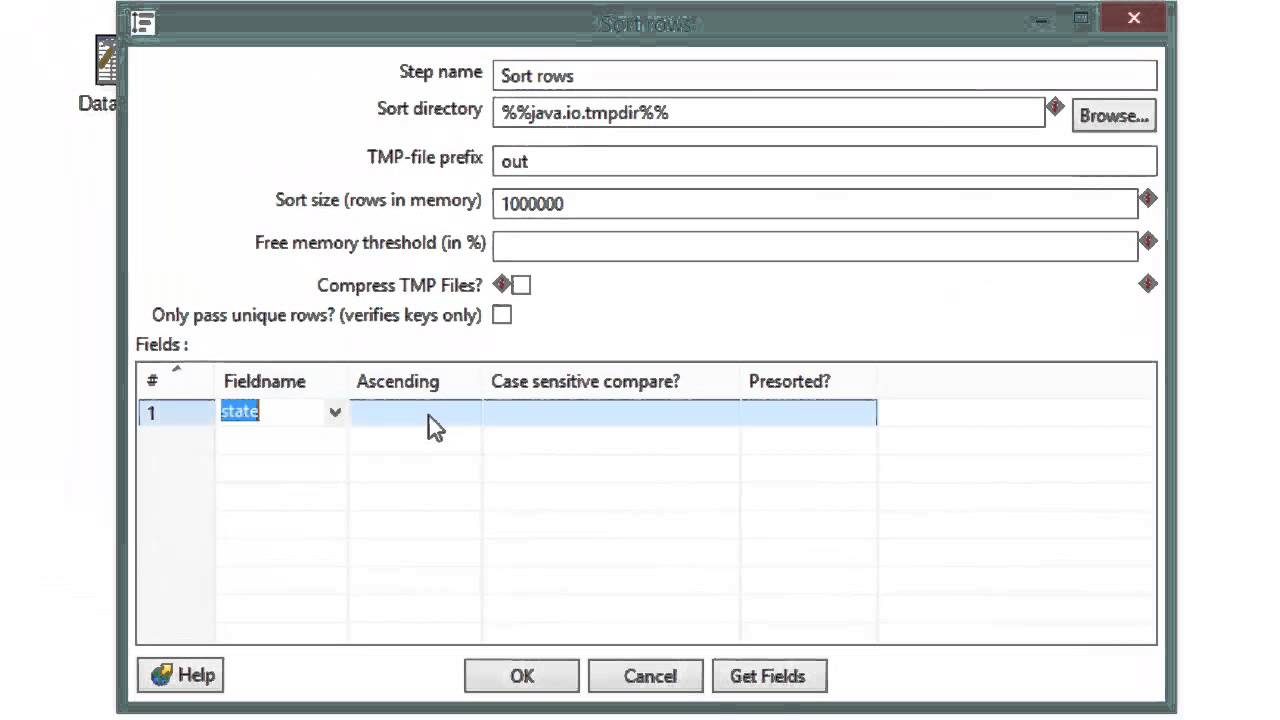Click the Presorted? column header
Screen dimensions: 1280x720
(808, 381)
